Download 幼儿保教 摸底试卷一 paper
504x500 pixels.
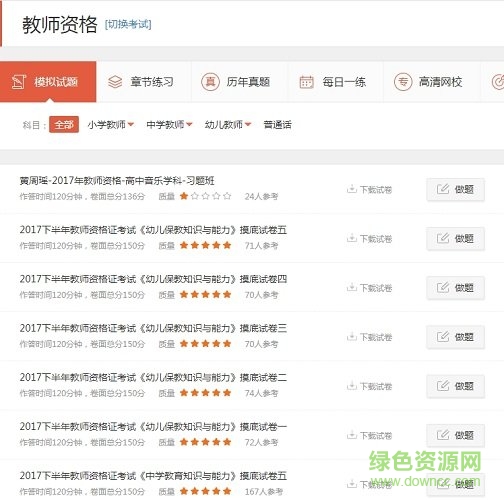pos(369,435)
